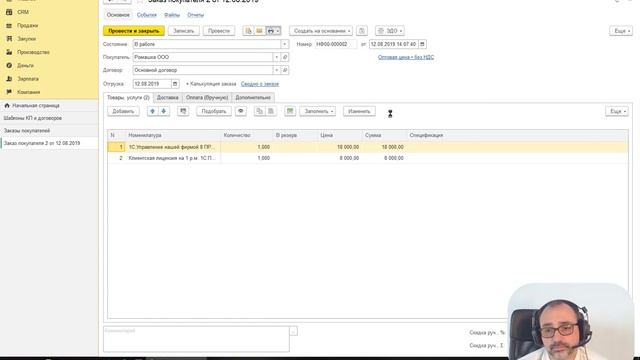Click the Записать button
The height and width of the screenshot is (360, 640).
(184, 31)
